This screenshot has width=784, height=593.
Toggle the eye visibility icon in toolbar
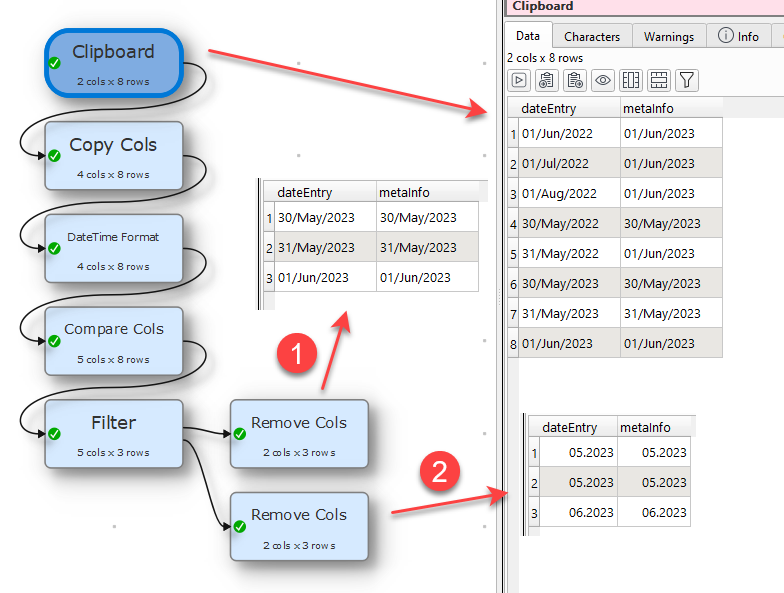tap(603, 80)
